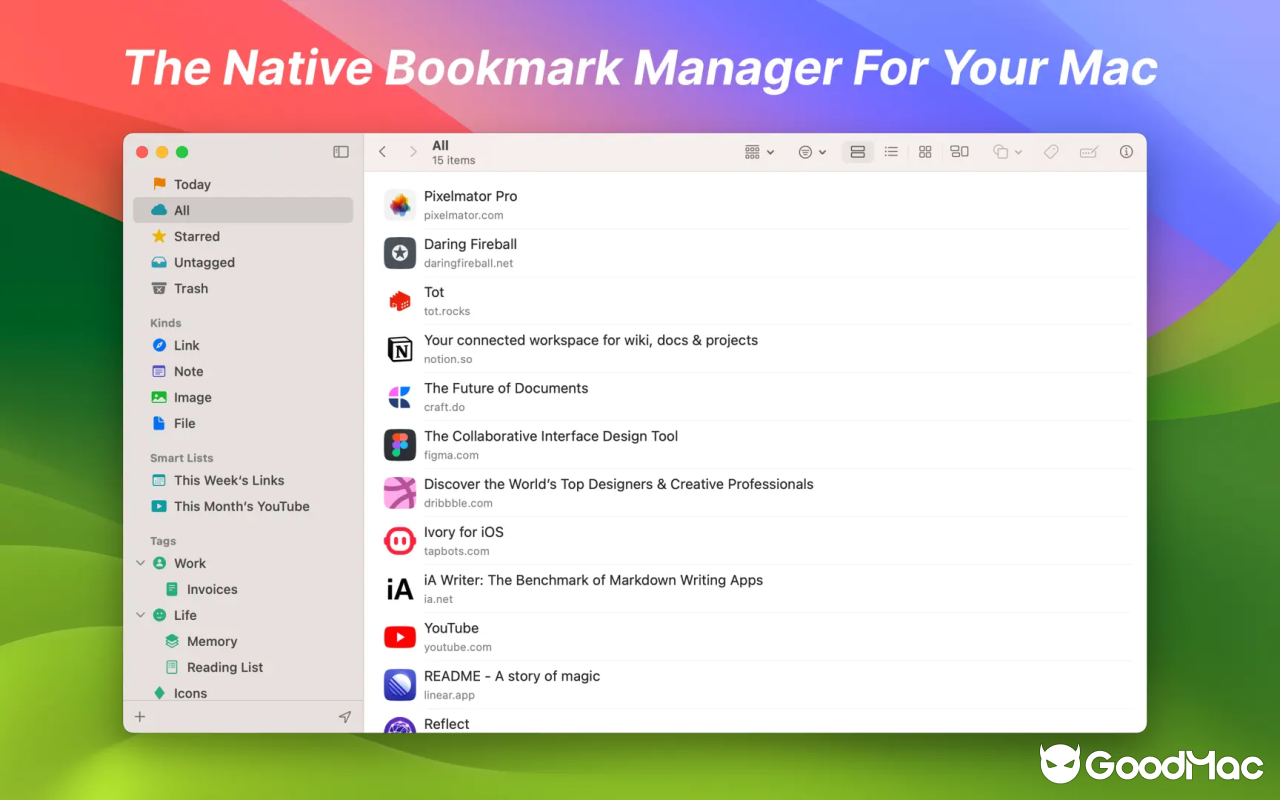Select the large list view toggle

coord(858,151)
